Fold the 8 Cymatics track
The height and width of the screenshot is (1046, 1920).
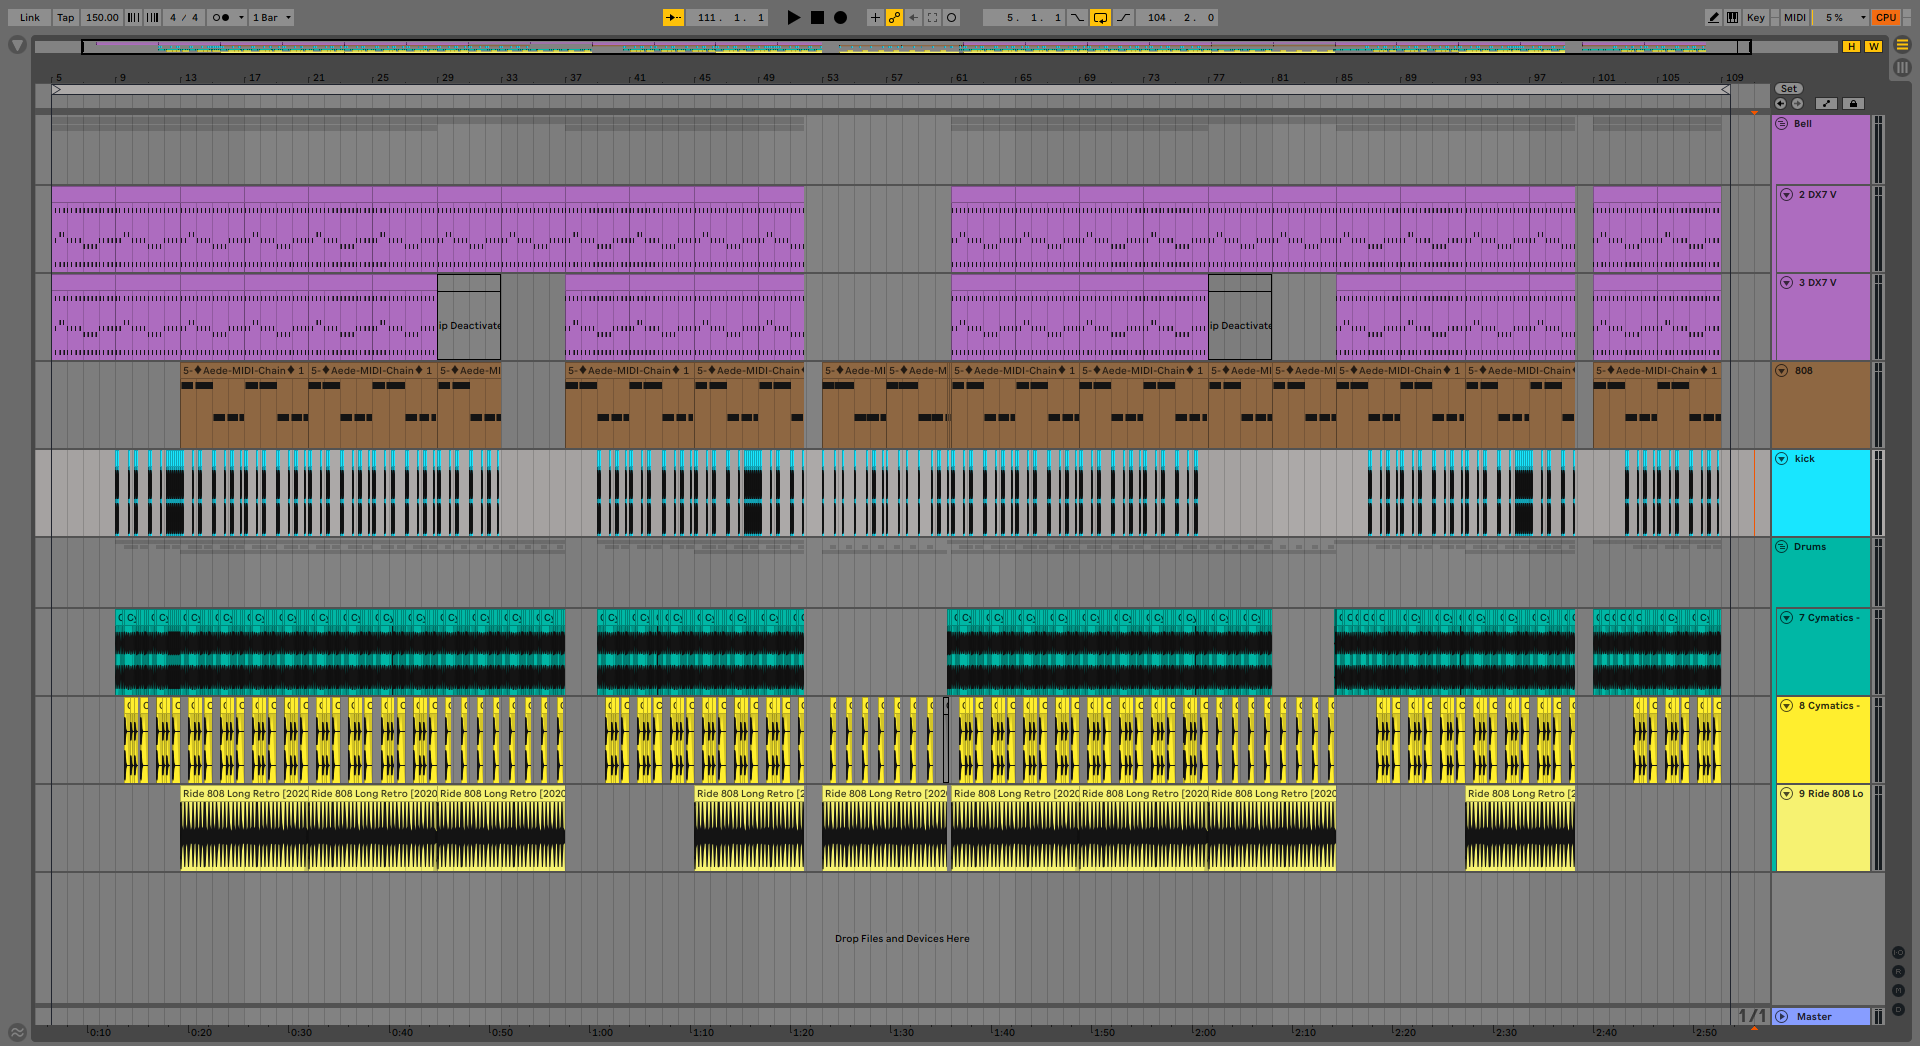pyautogui.click(x=1786, y=706)
